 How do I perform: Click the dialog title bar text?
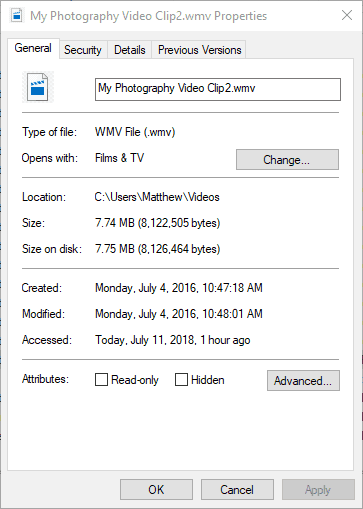pos(149,16)
